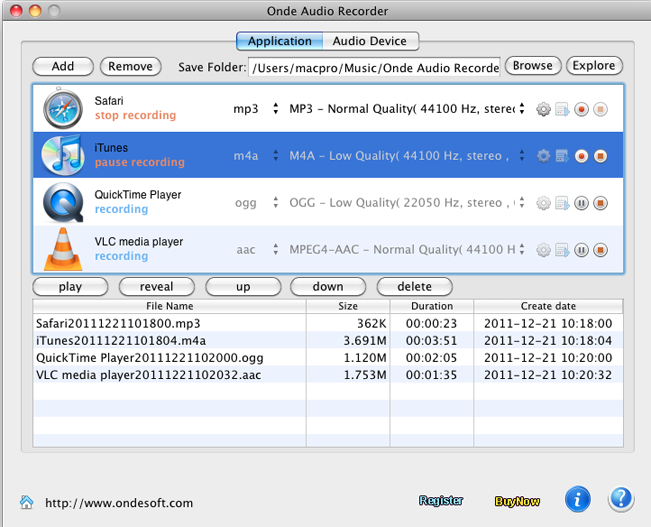Viewport: 651px width, 527px height.
Task: Open the mp3 format dropdown for Safari
Action: [255, 109]
